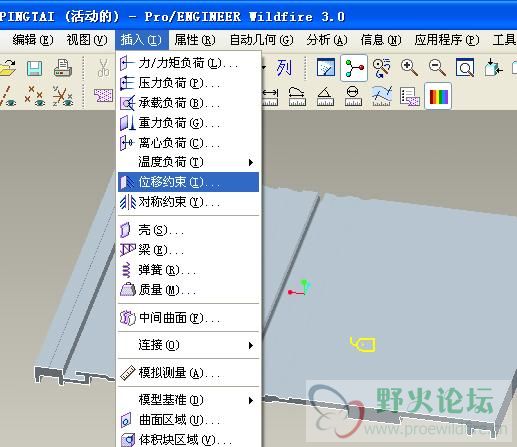Toggle datum point visibility eye icon
517x447 pixels.
click(35, 96)
